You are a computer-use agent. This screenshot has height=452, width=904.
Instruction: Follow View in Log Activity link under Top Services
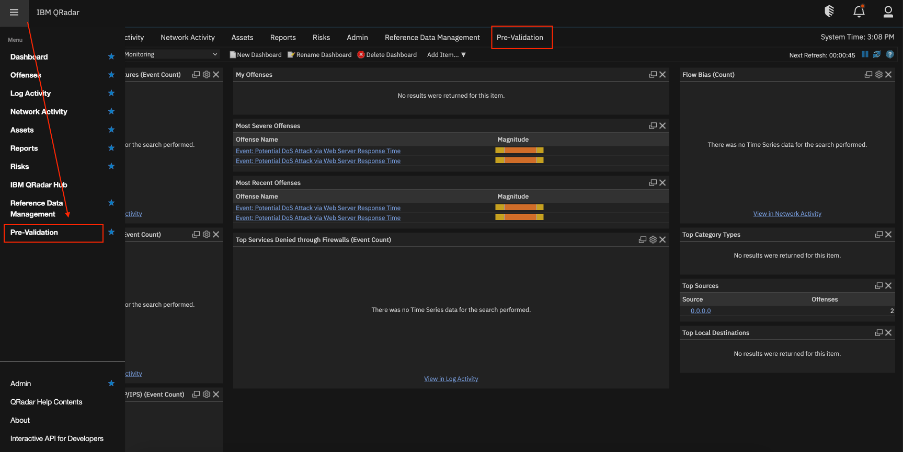(451, 379)
